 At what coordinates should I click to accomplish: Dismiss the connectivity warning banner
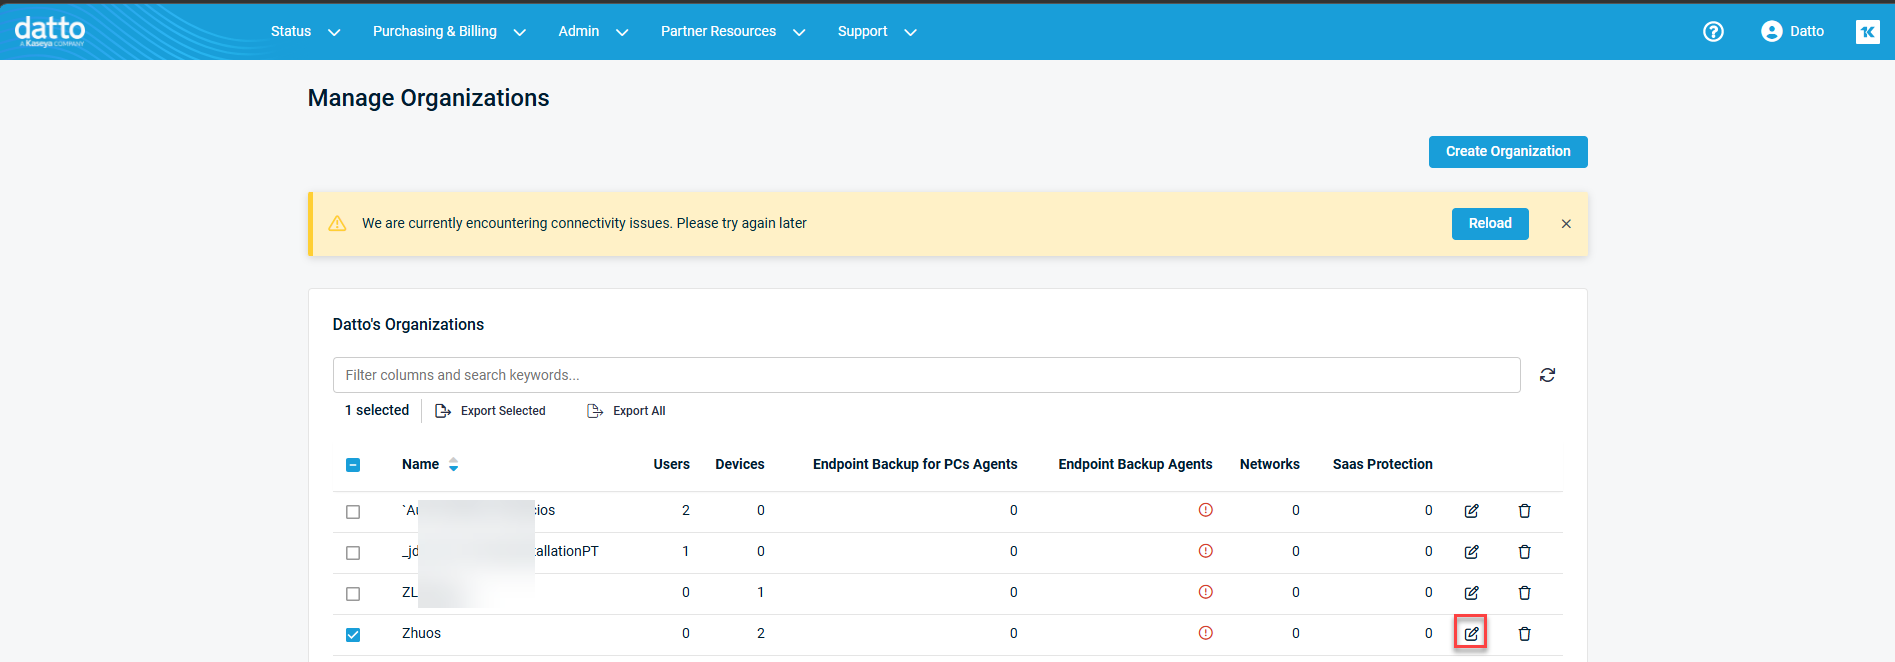[1566, 224]
